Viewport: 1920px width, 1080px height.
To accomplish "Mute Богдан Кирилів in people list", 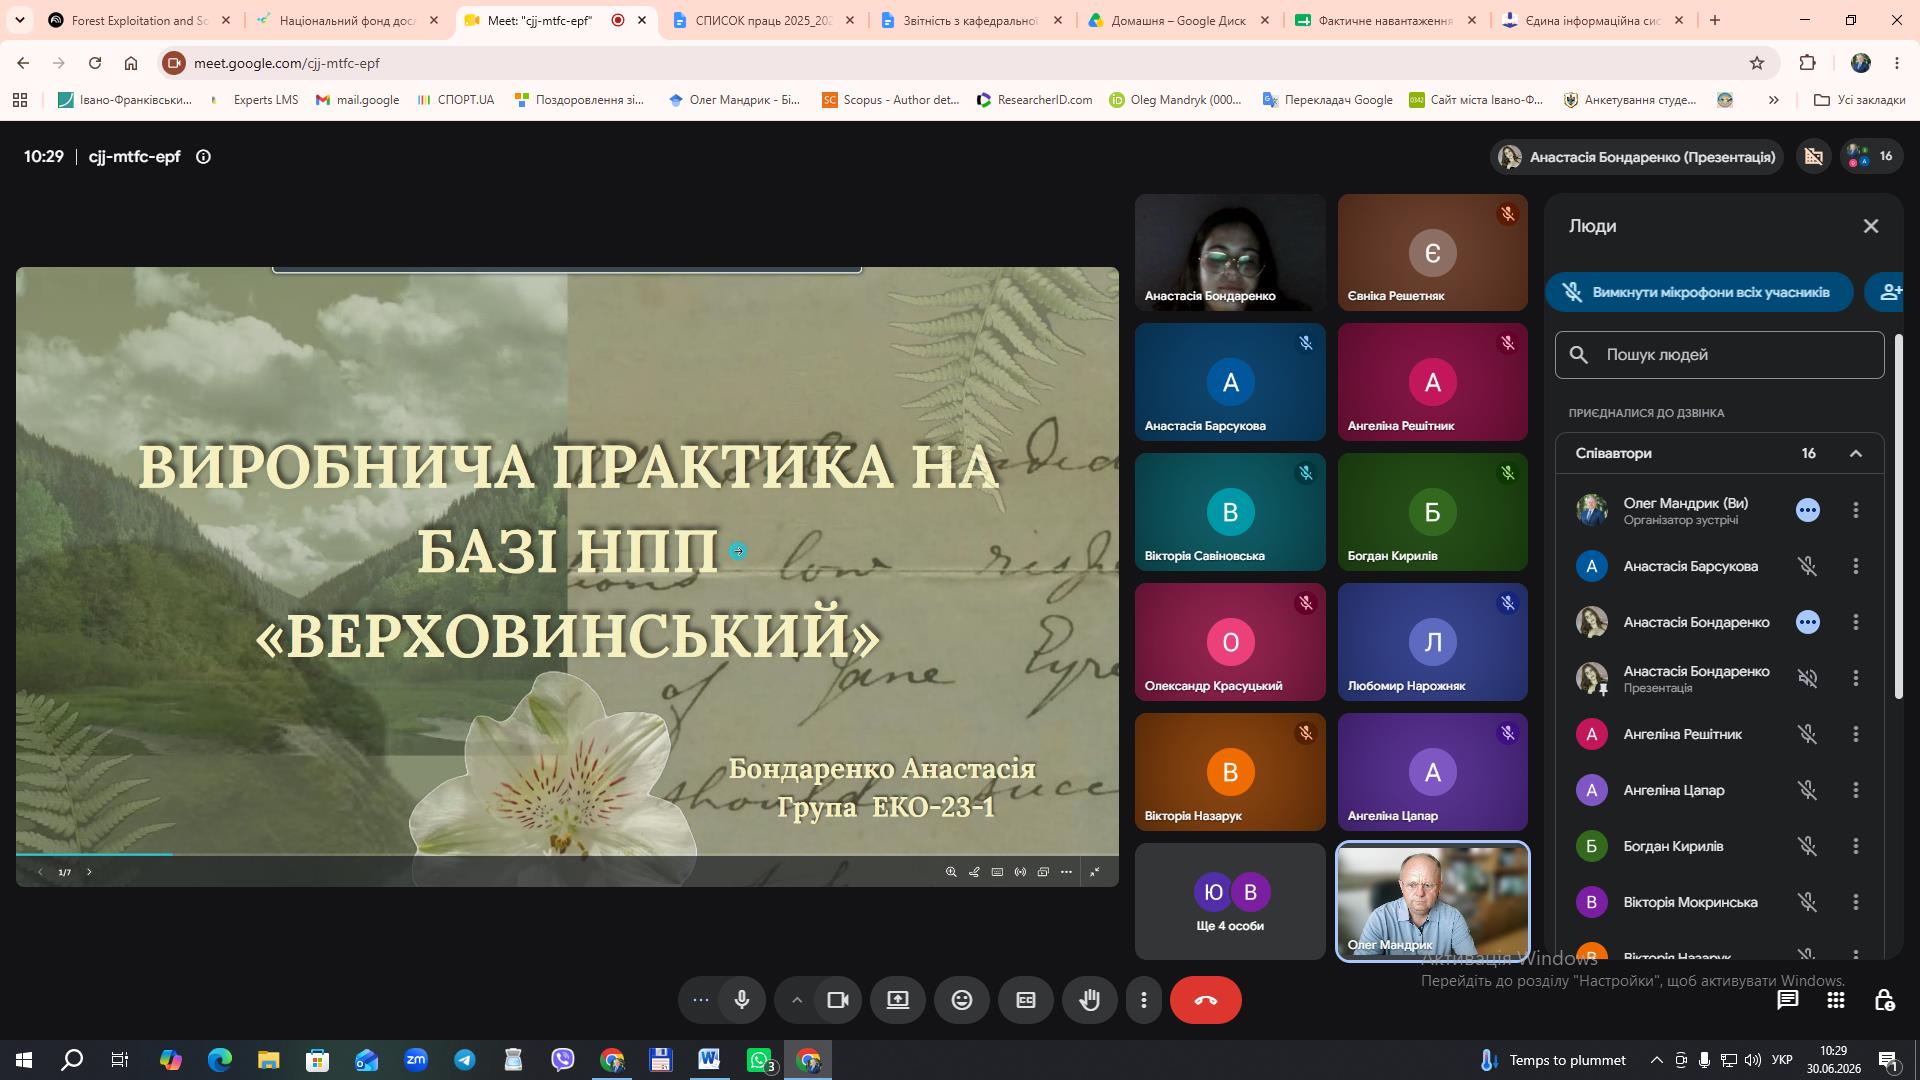I will click(x=1807, y=846).
